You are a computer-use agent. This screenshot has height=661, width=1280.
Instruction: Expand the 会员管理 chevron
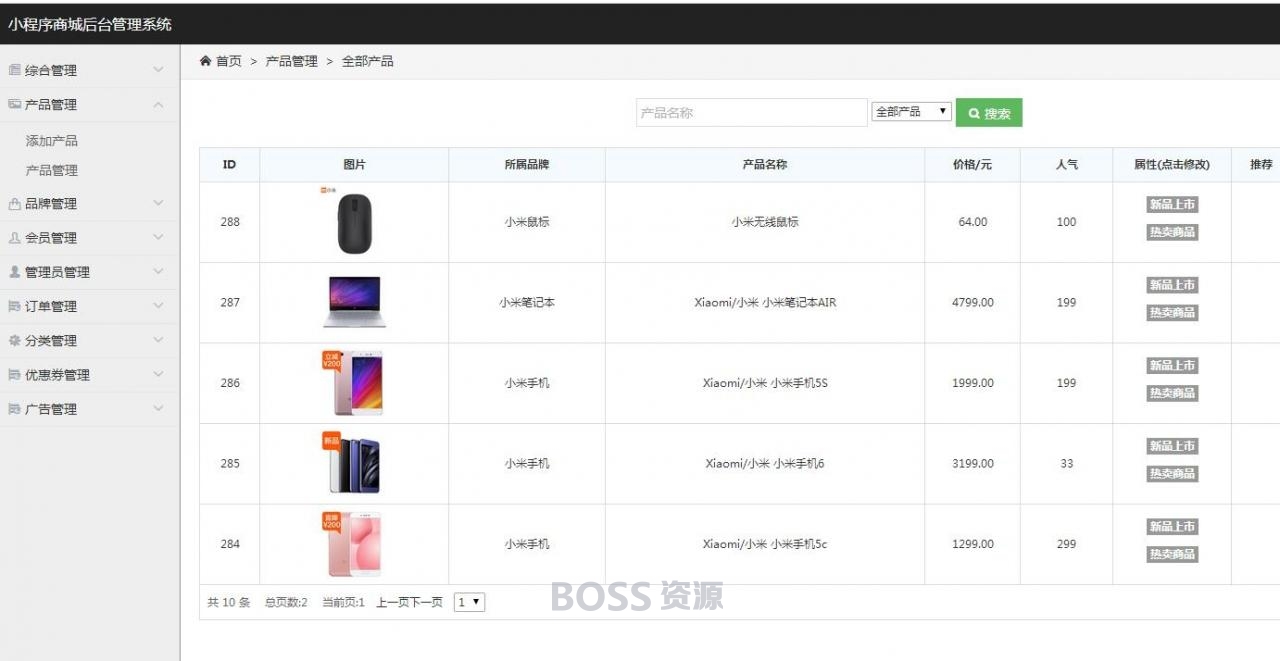pyautogui.click(x=158, y=237)
